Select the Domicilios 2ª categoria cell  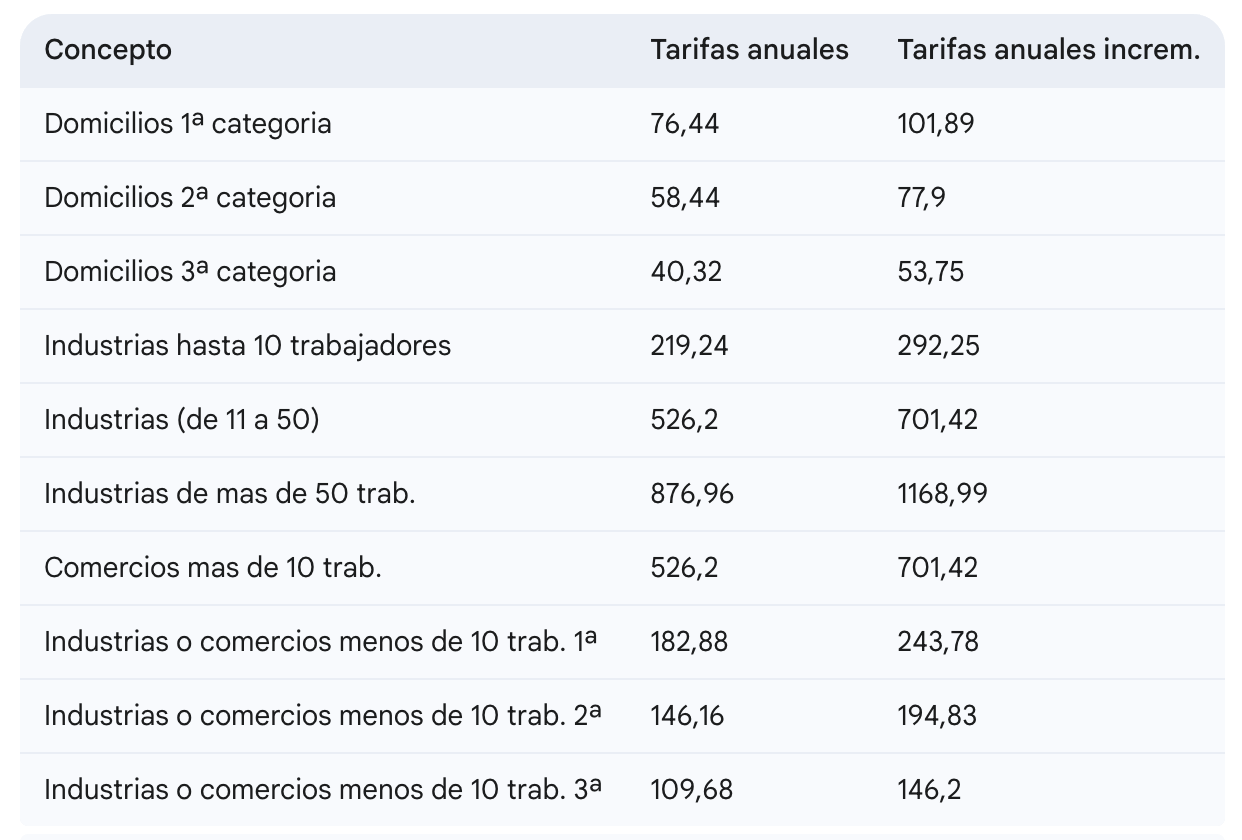189,198
